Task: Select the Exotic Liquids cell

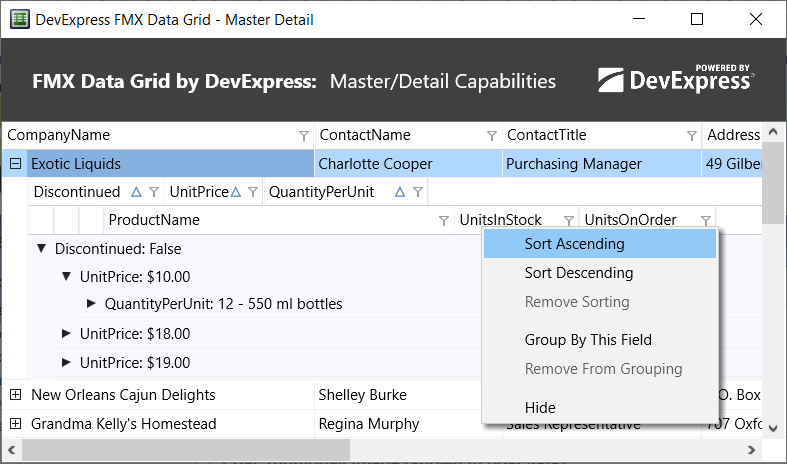Action: [x=171, y=164]
